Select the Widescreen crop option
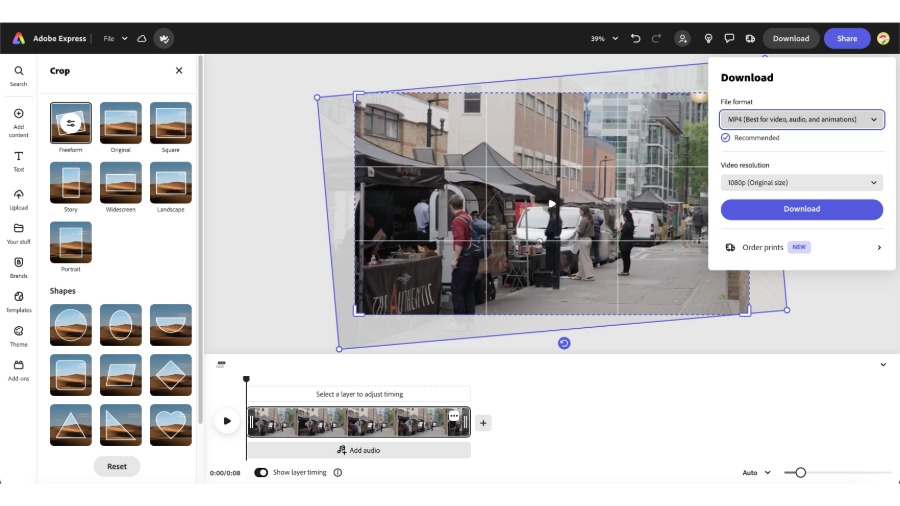Viewport: 900px width, 506px height. point(121,182)
